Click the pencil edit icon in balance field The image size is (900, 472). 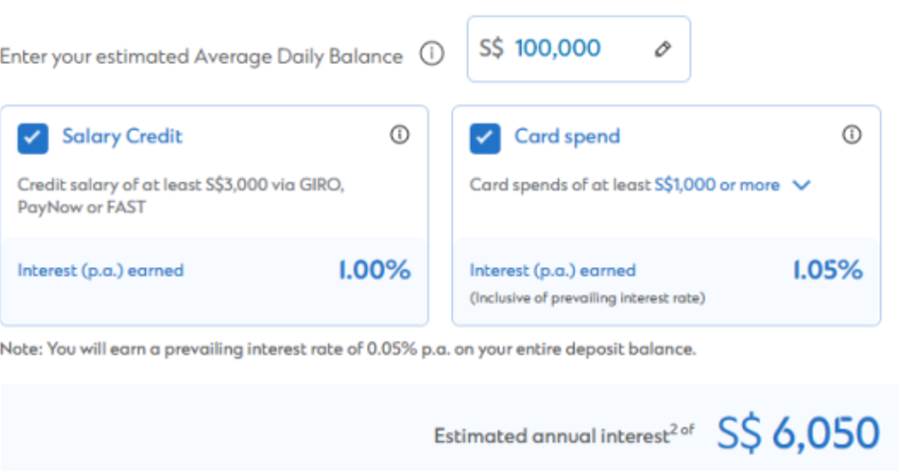pyautogui.click(x=662, y=49)
